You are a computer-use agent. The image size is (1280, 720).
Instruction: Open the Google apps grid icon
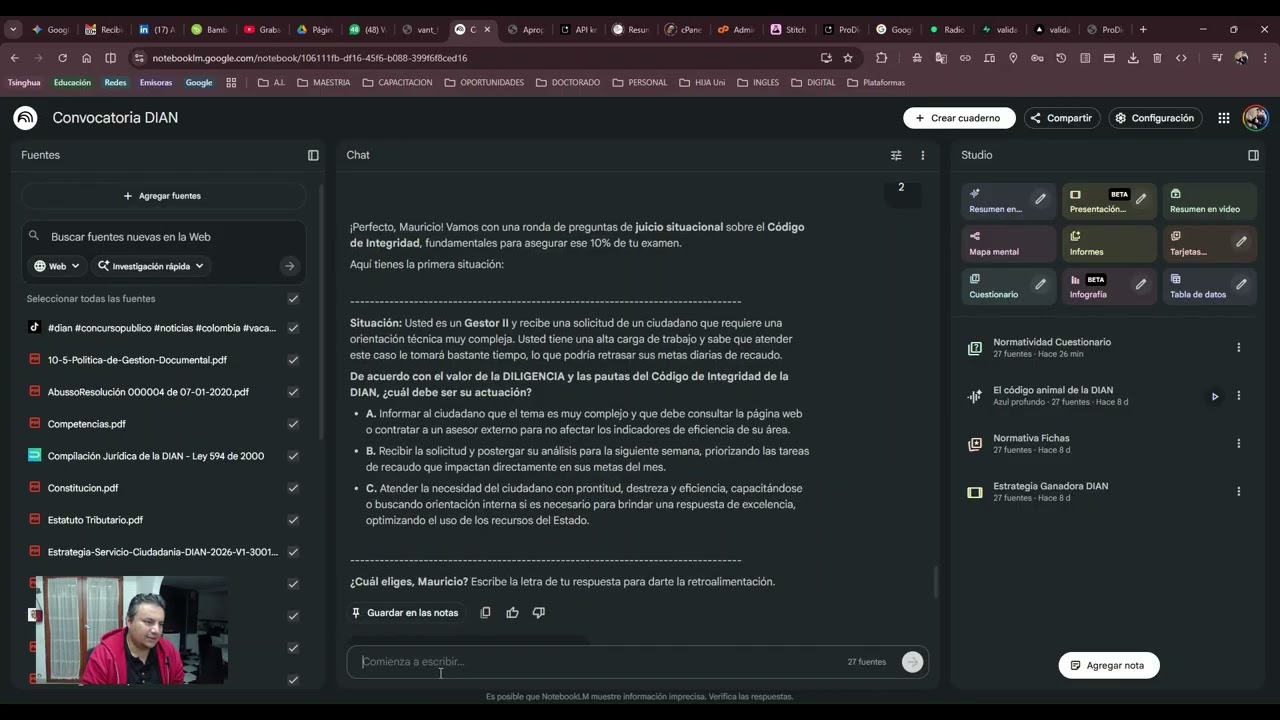coord(1224,118)
